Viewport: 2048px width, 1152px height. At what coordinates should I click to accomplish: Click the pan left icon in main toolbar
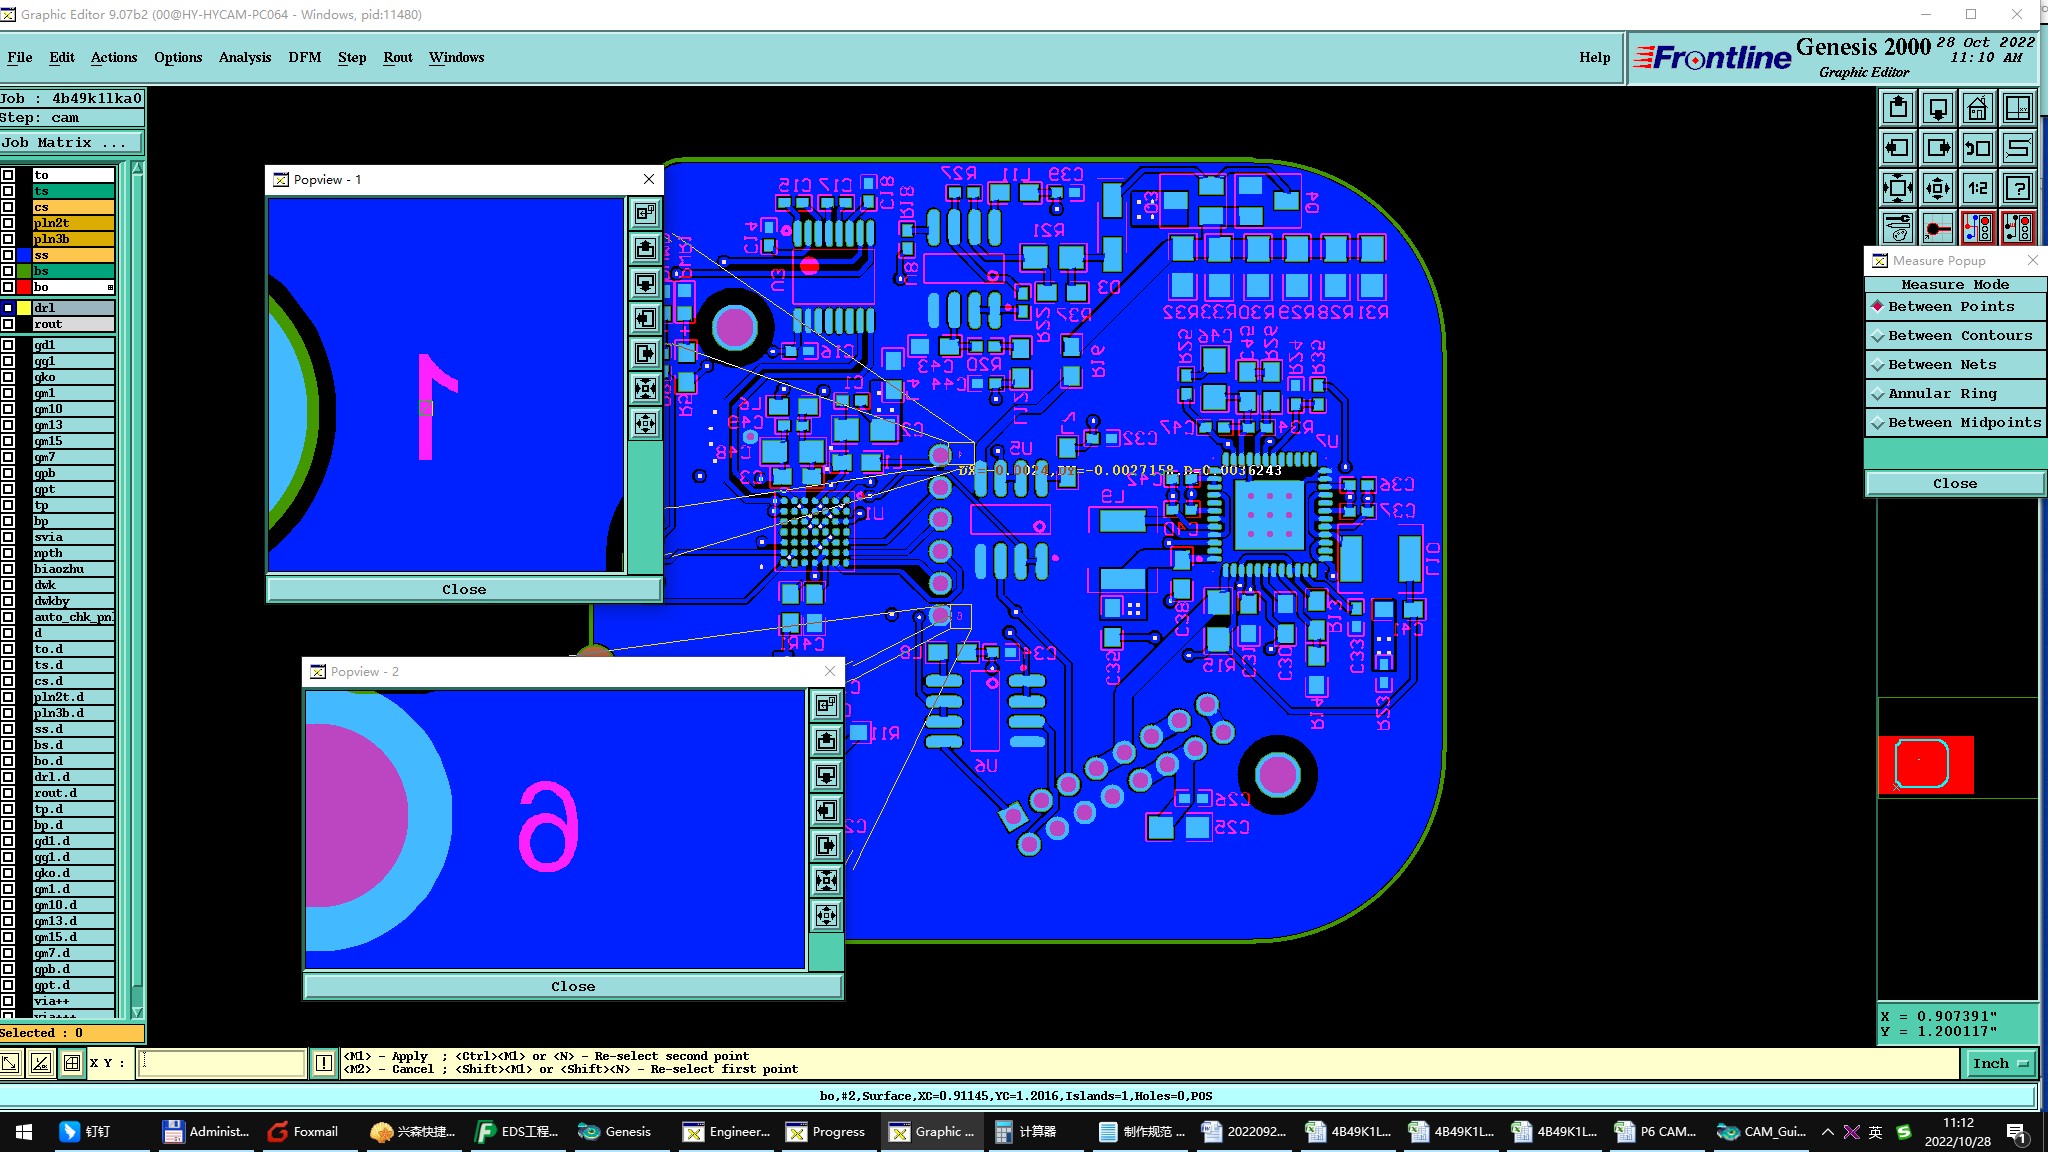pos(1897,148)
